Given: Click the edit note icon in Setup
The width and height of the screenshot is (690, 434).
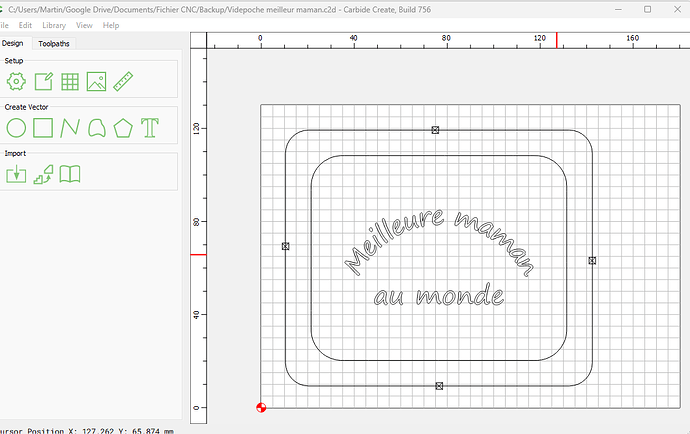Looking at the screenshot, I should [44, 81].
